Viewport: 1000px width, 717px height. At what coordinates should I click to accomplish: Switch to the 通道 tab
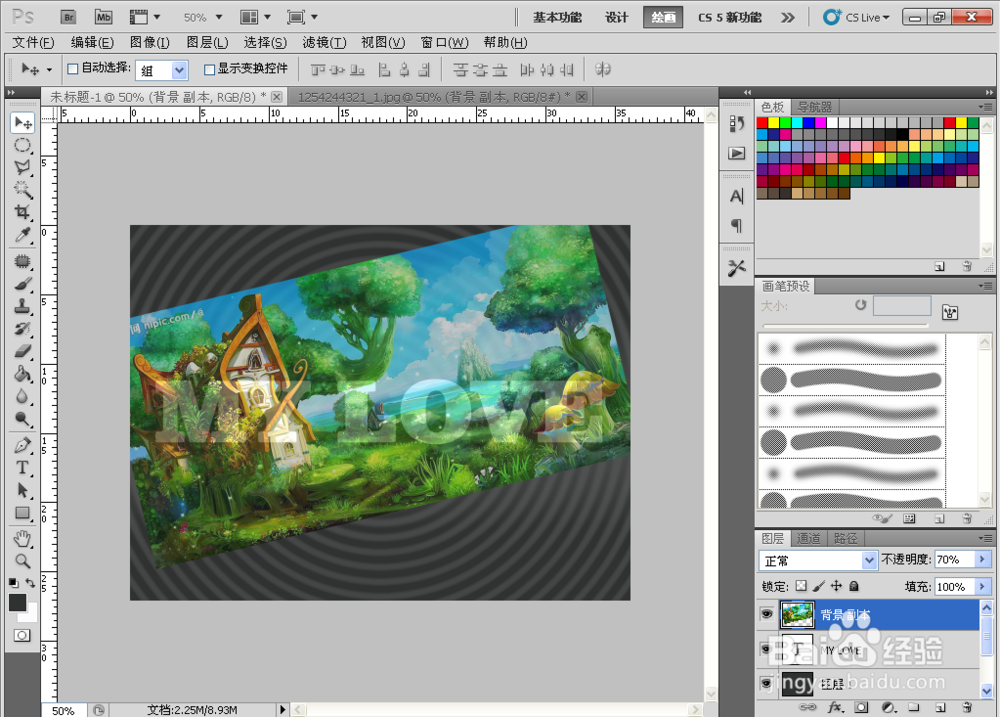pyautogui.click(x=808, y=537)
